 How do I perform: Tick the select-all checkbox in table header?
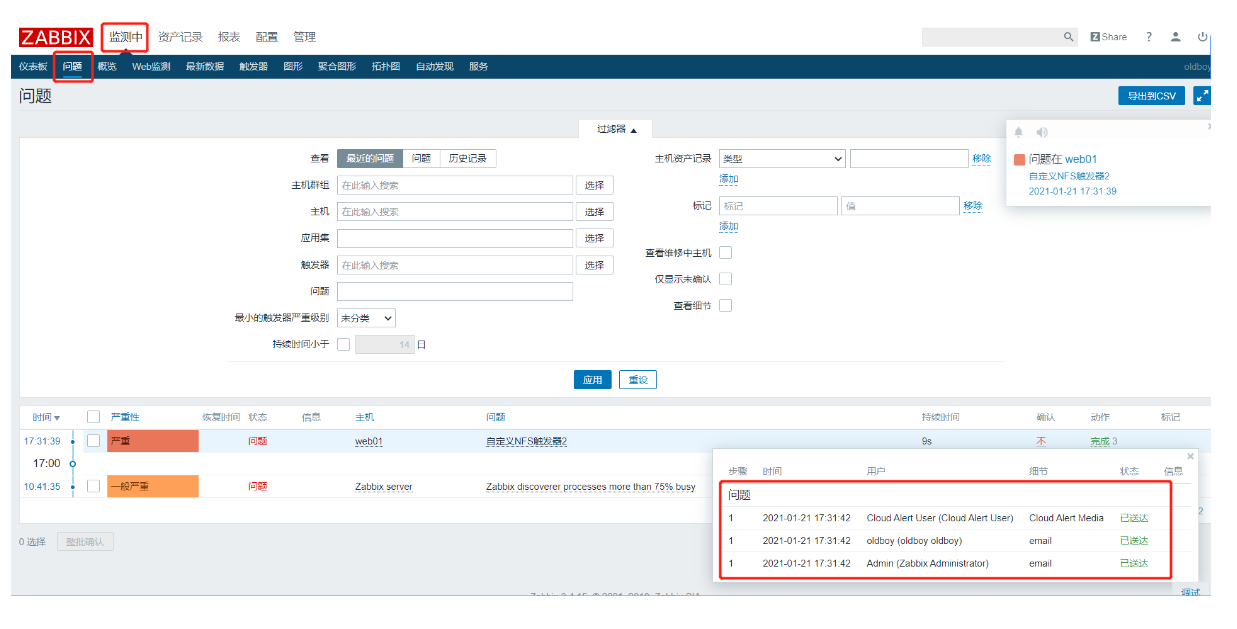[93, 417]
